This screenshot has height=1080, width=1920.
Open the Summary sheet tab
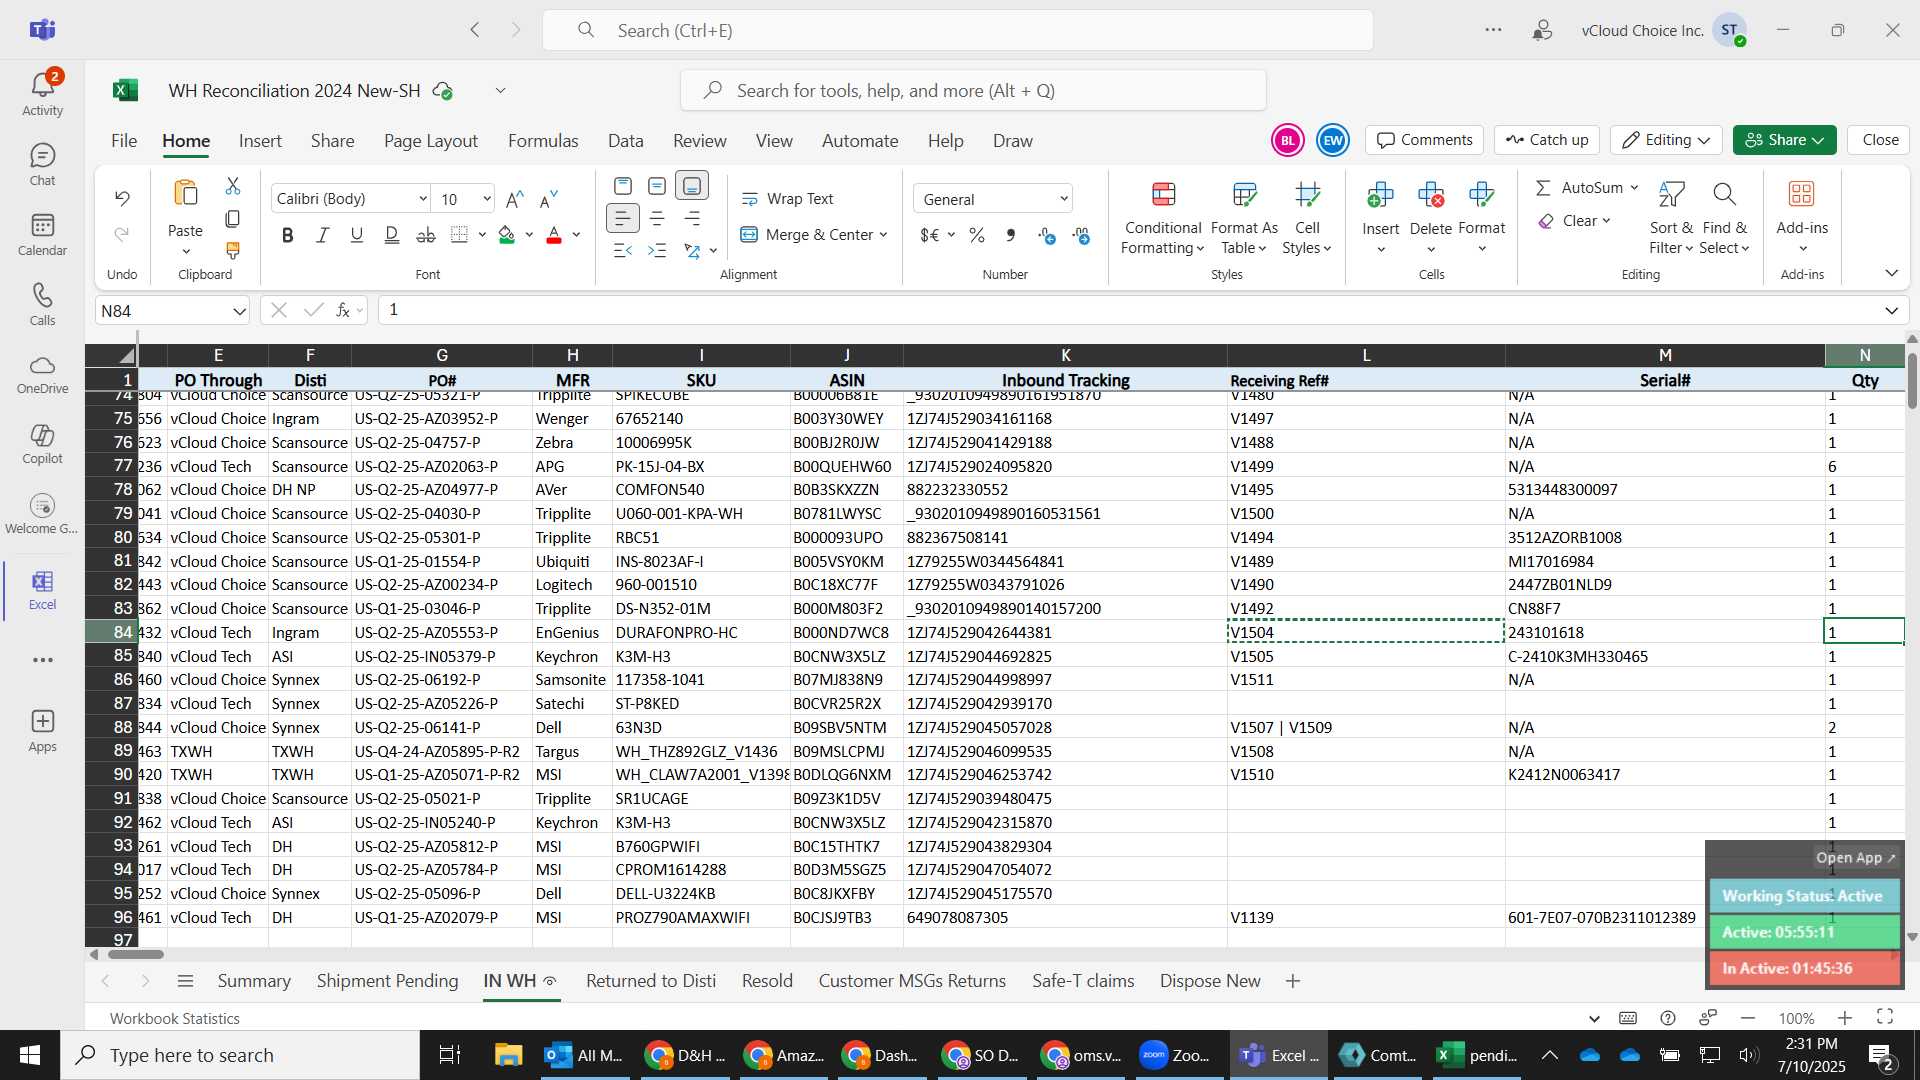tap(254, 981)
